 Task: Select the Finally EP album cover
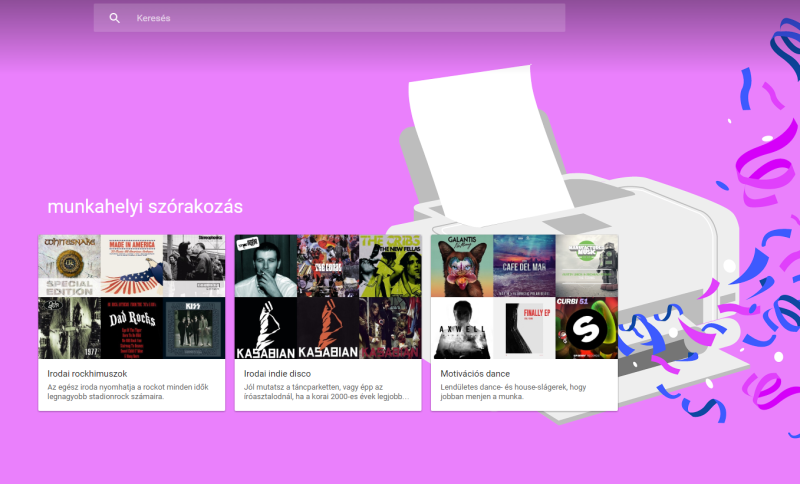coord(524,328)
